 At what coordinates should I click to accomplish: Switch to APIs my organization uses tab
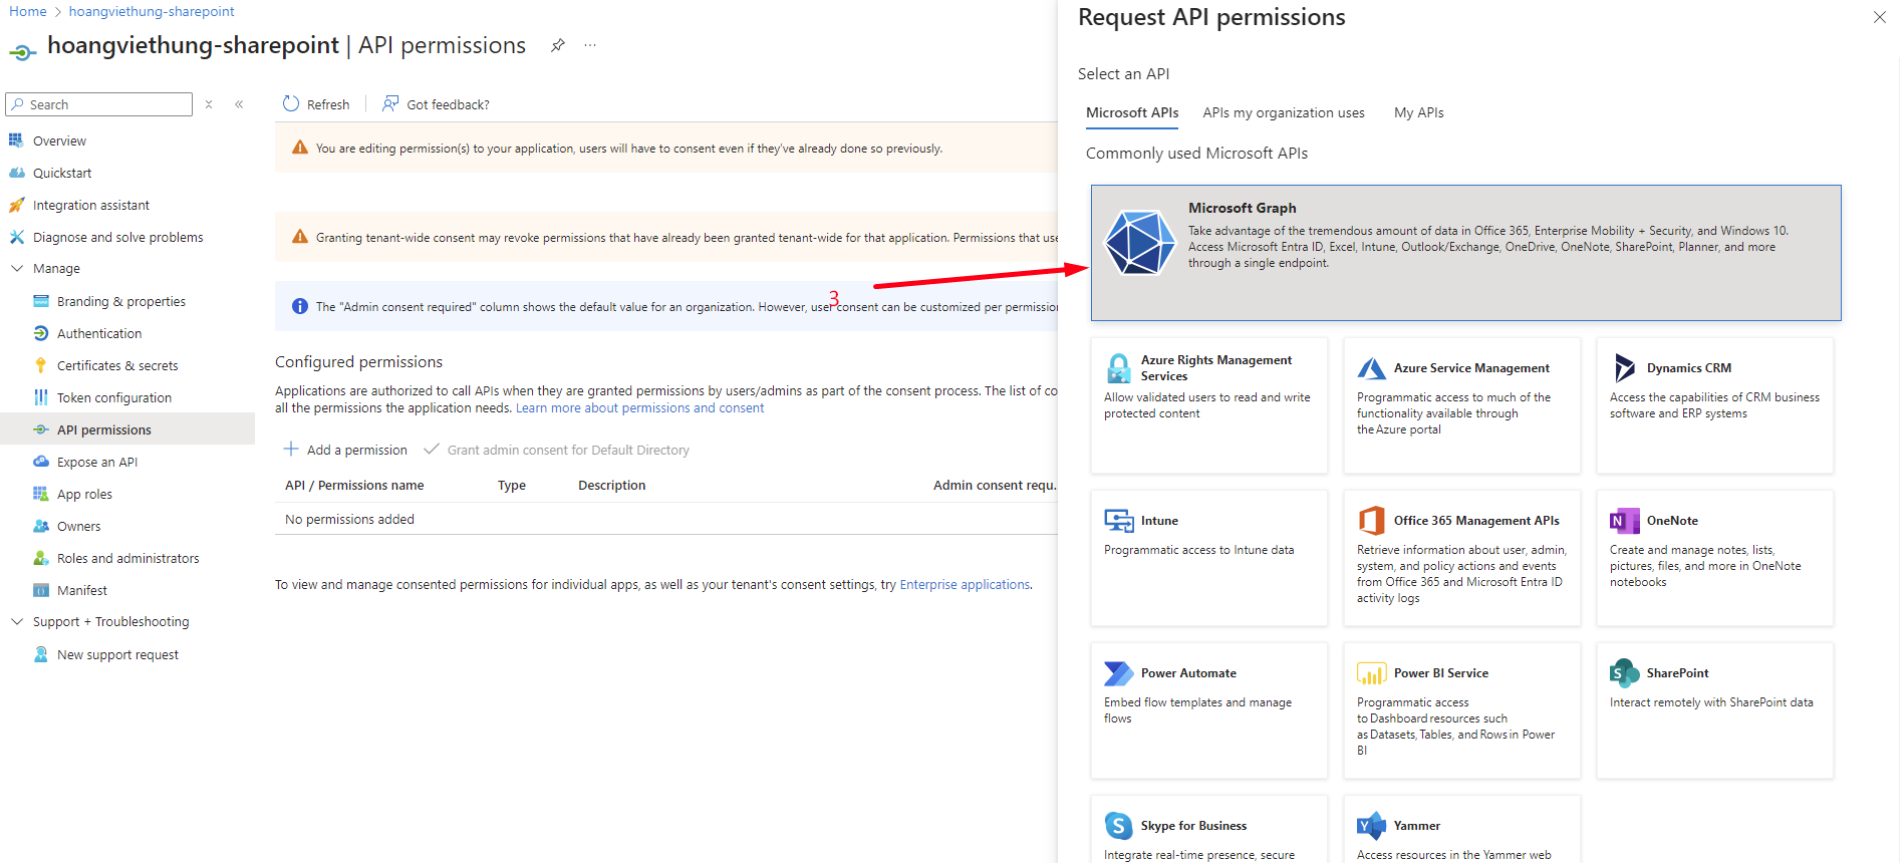point(1283,113)
